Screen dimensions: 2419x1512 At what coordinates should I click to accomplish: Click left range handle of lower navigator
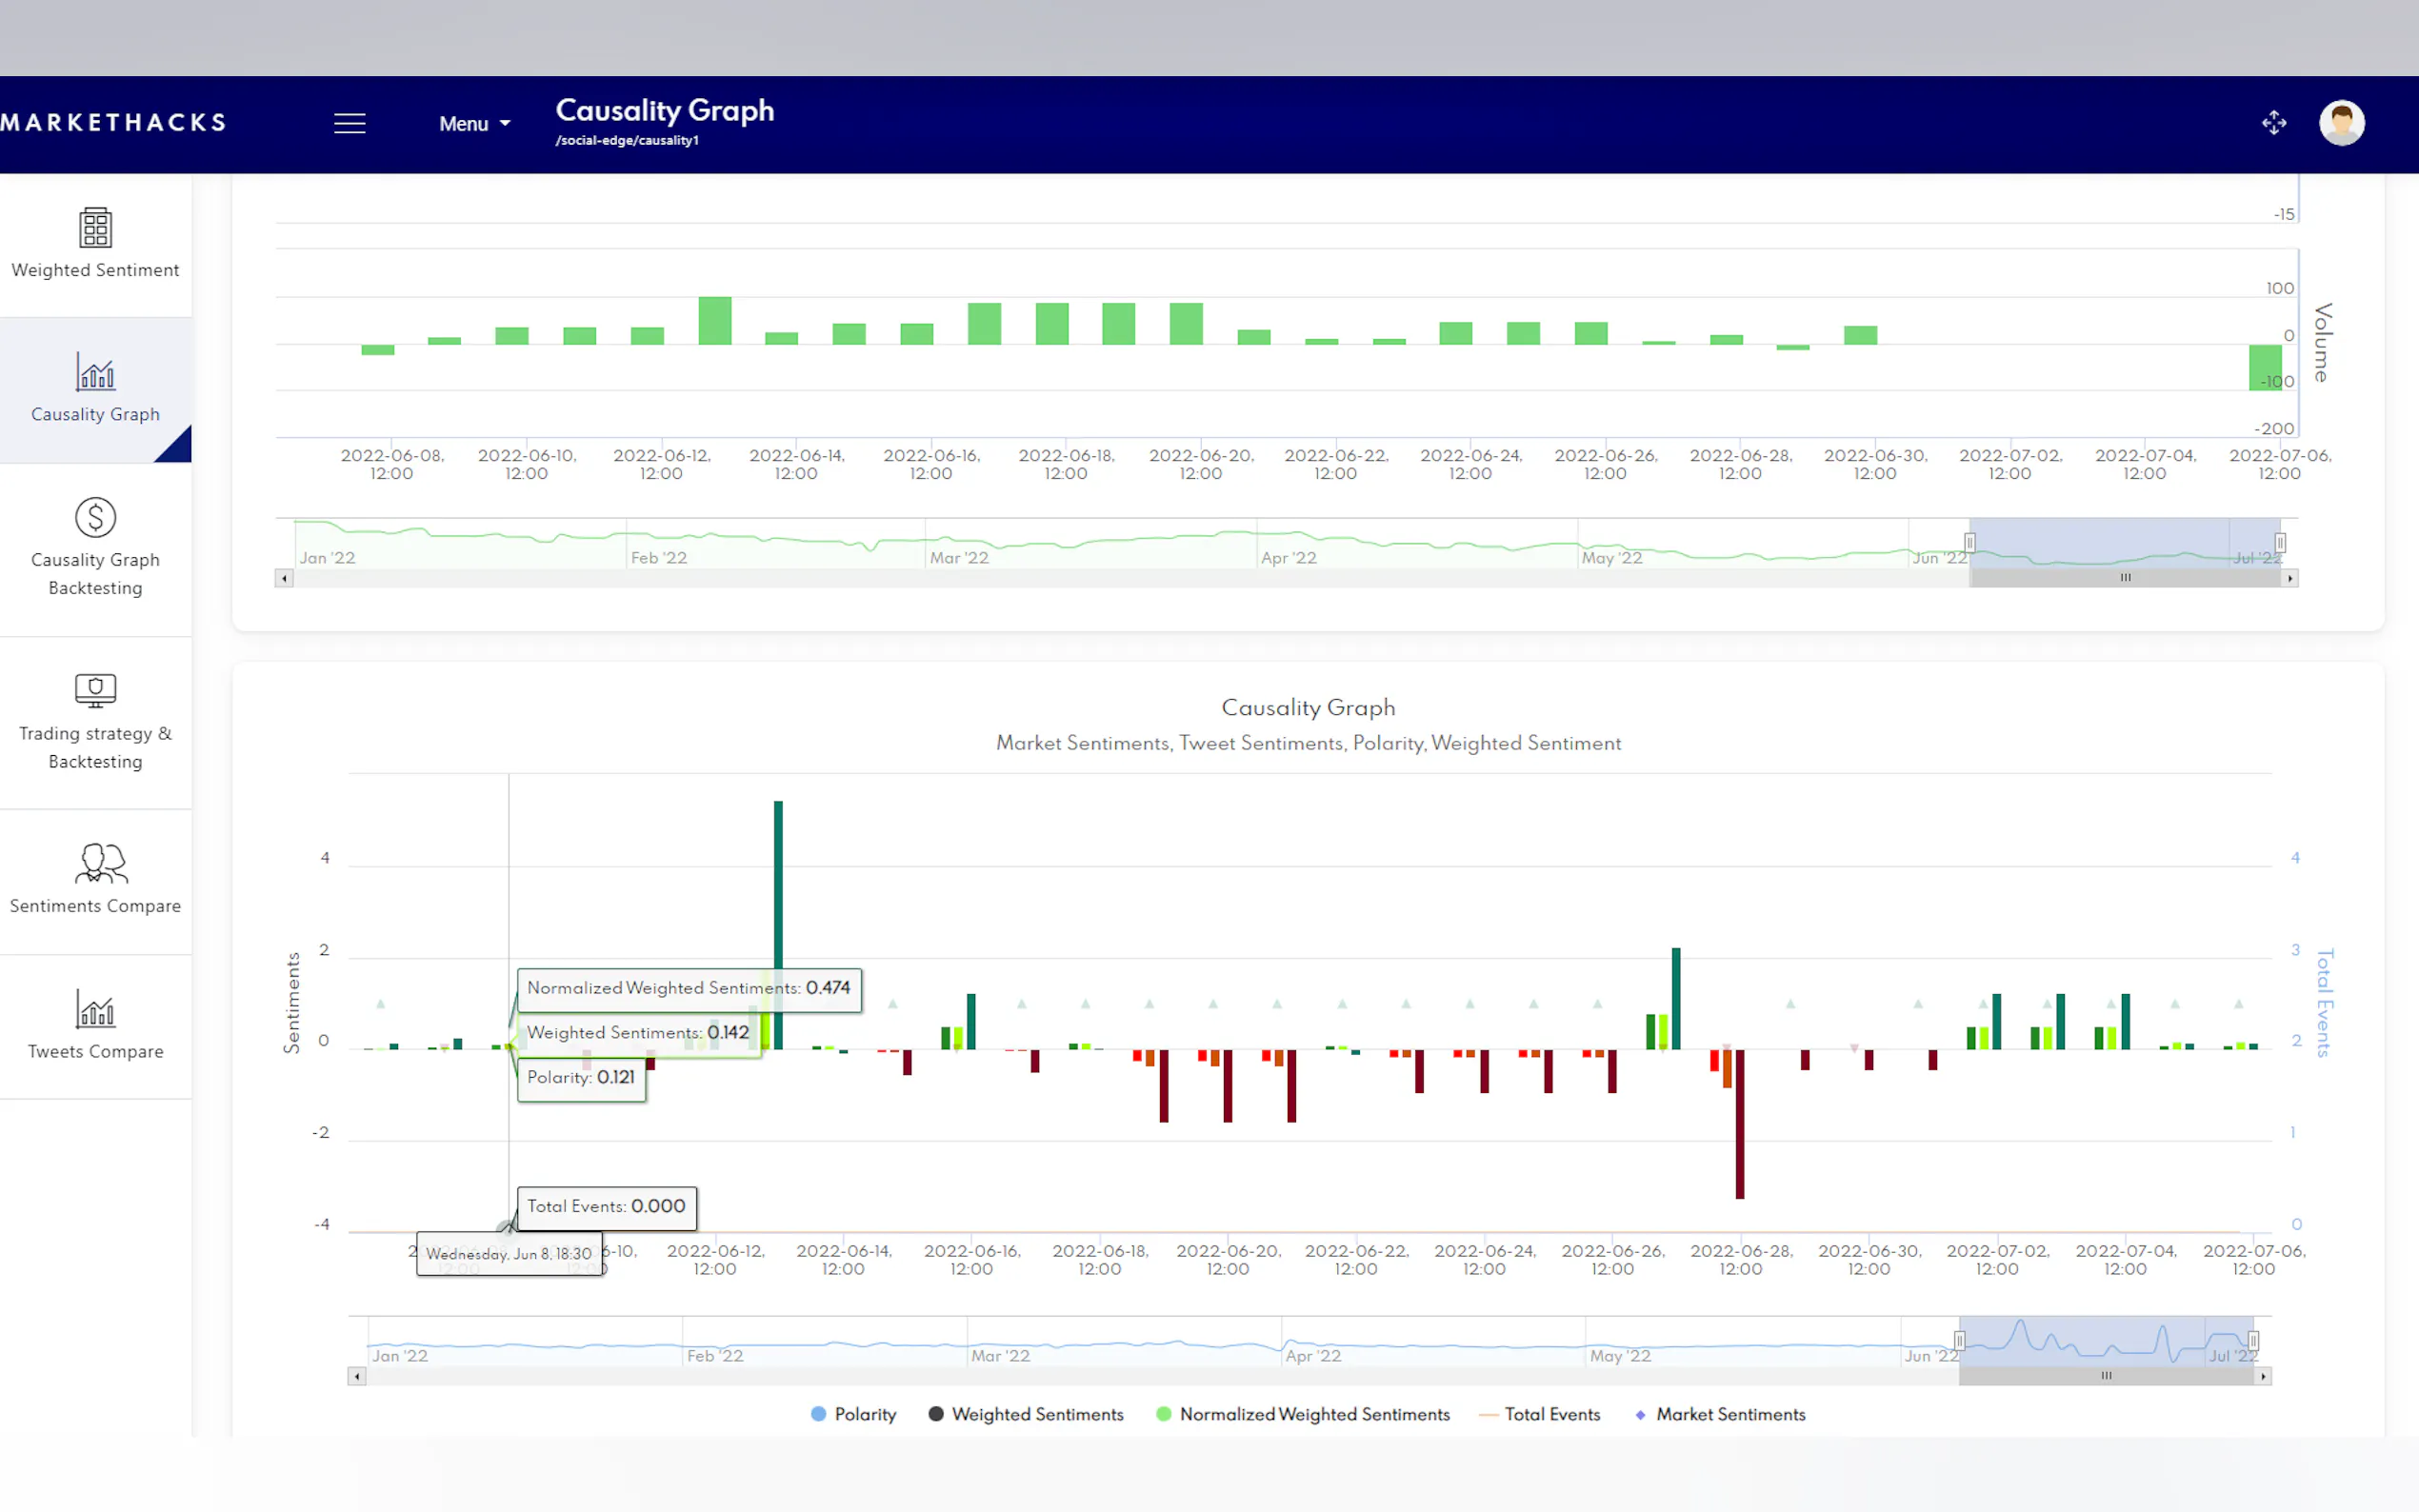coord(1959,1340)
